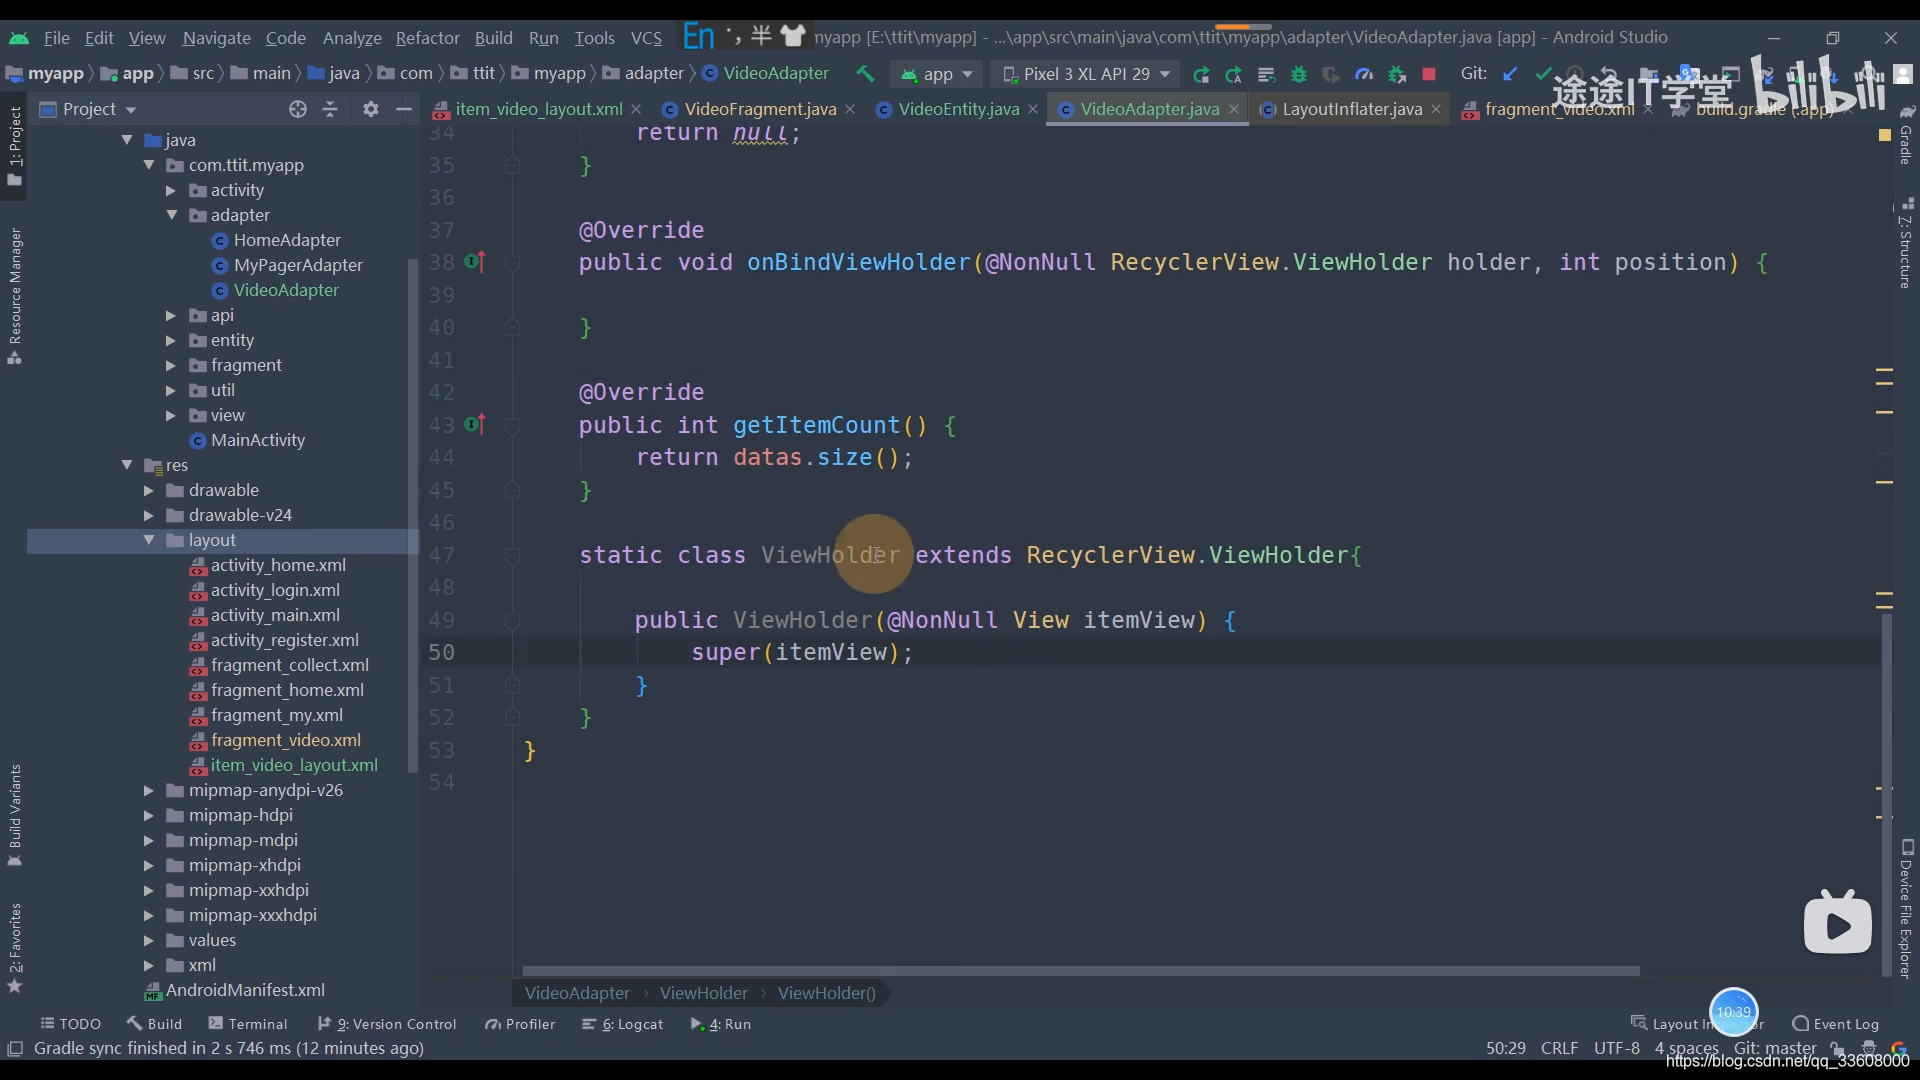
Task: Open the VCS menu
Action: tap(646, 38)
